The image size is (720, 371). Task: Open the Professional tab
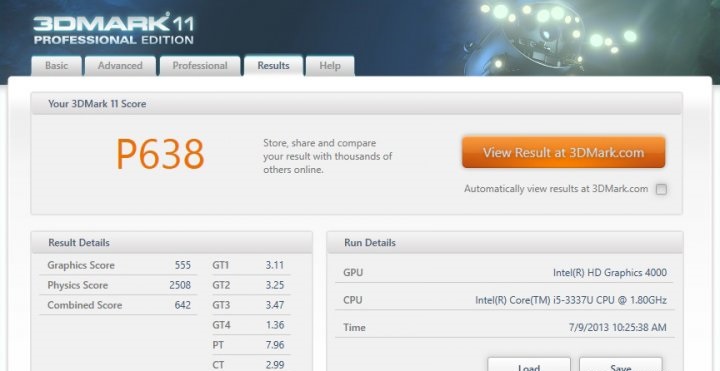[x=200, y=66]
